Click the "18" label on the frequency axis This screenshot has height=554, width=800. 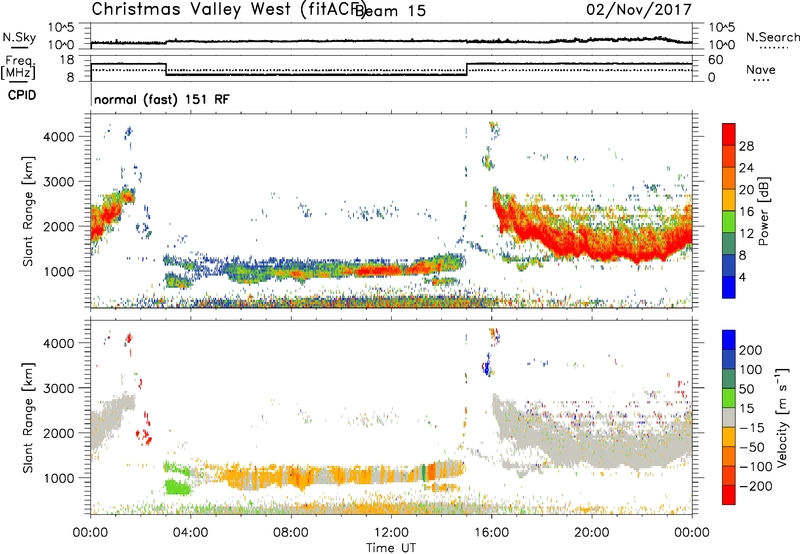click(x=67, y=60)
